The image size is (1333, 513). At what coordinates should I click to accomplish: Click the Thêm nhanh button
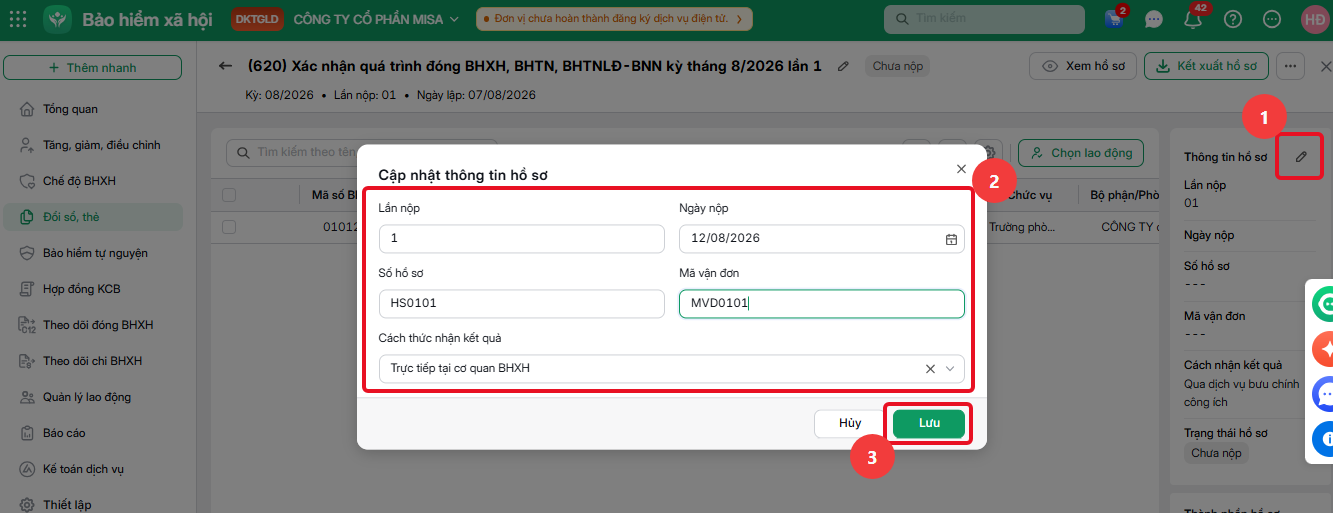[92, 67]
